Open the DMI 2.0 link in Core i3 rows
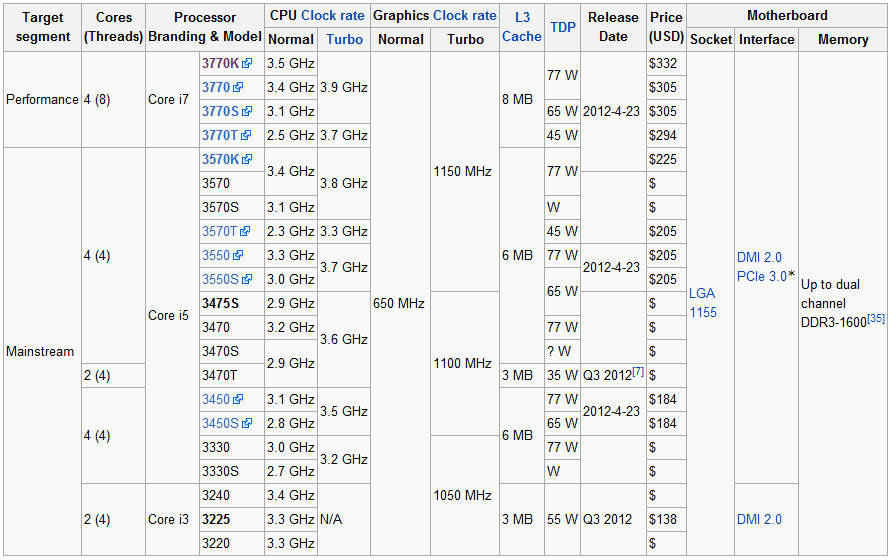The height and width of the screenshot is (560, 892). point(759,519)
